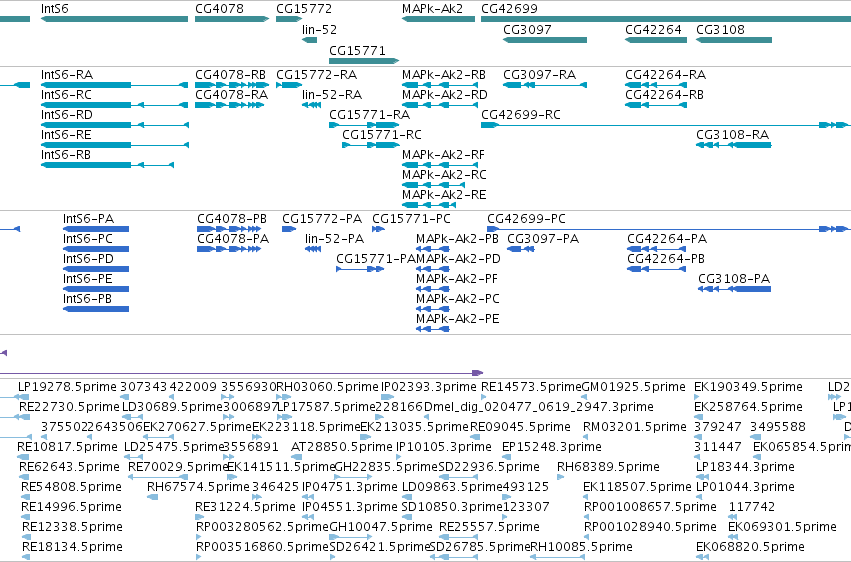
Task: Click transcript CG4078-RB
Action: click(232, 85)
